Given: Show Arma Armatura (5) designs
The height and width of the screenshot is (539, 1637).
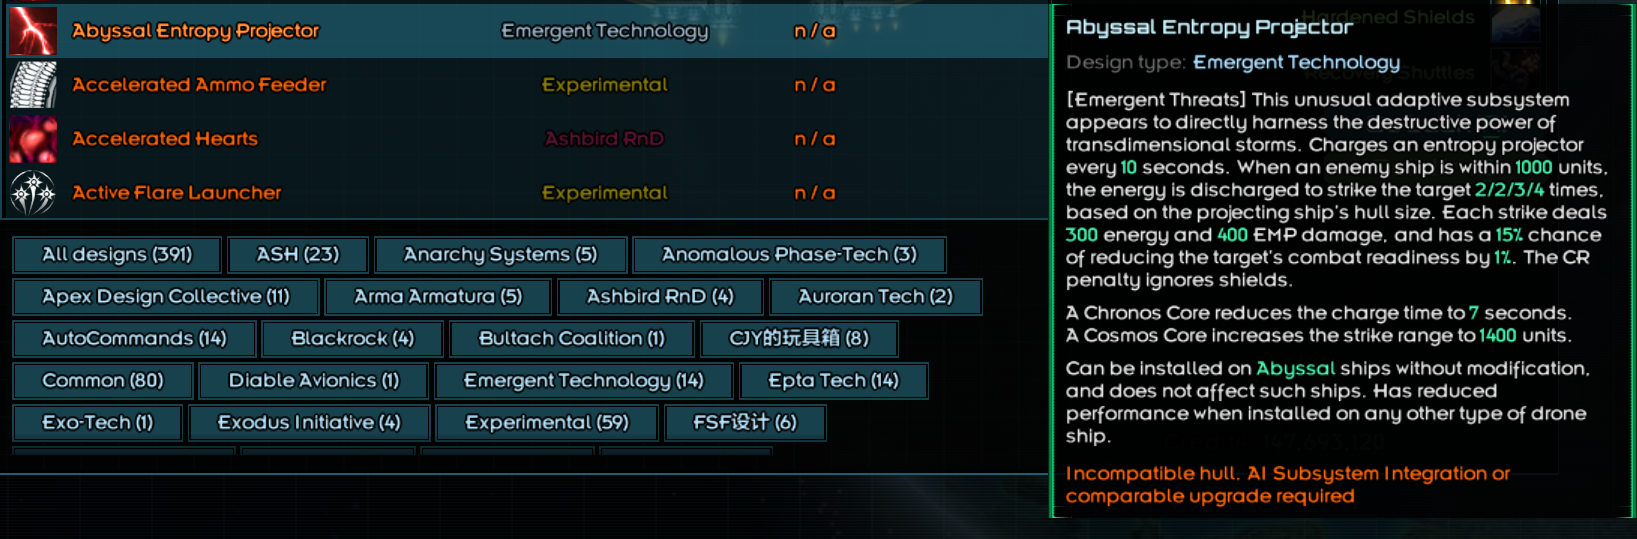Looking at the screenshot, I should (438, 297).
